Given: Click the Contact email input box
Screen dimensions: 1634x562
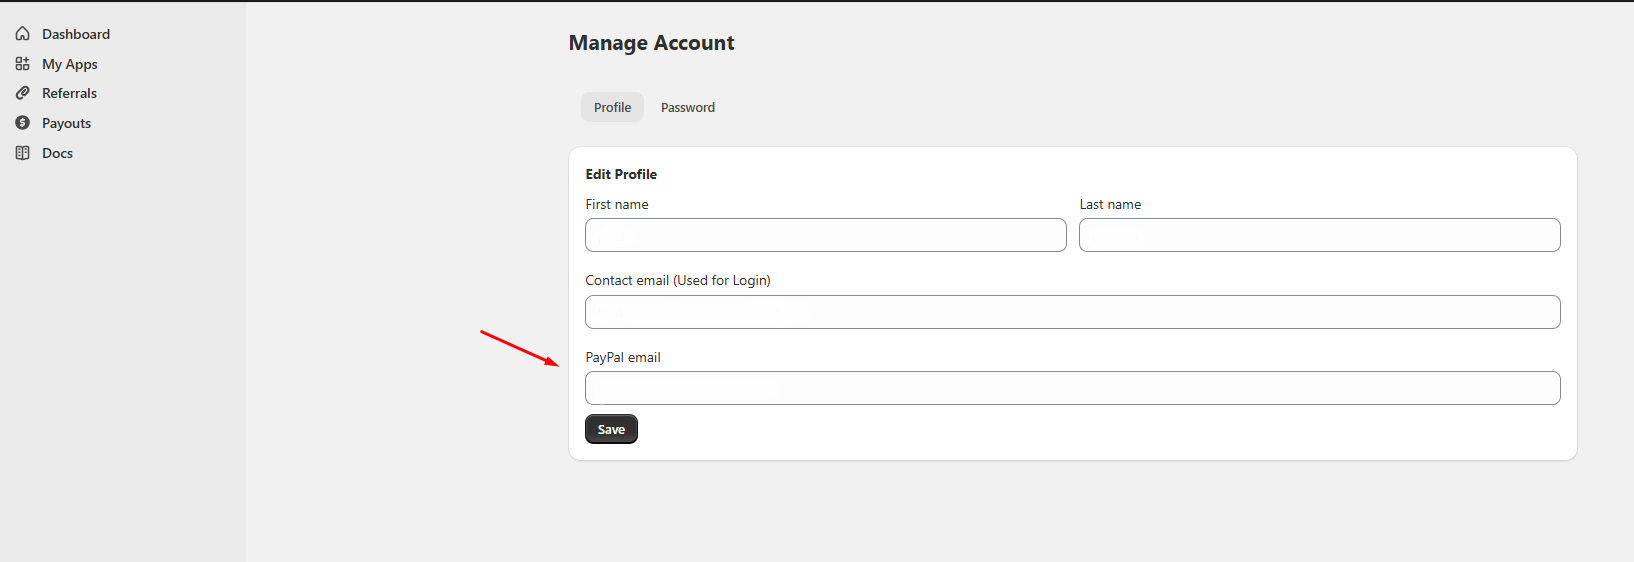Looking at the screenshot, I should [x=1073, y=312].
